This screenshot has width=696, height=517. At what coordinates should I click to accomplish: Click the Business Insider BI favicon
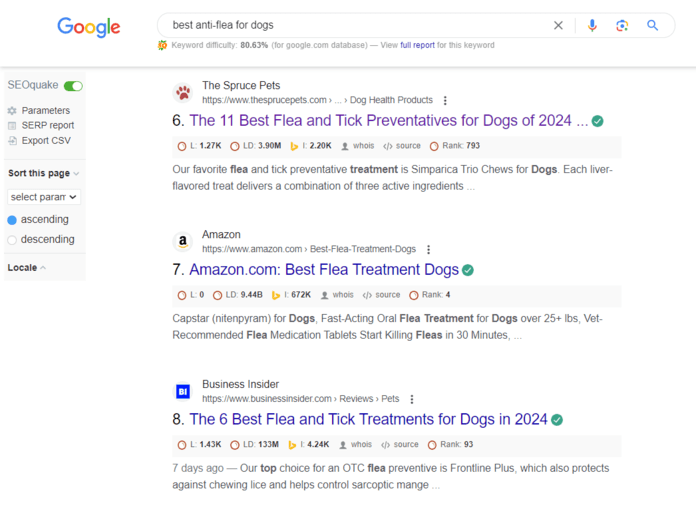tap(183, 391)
